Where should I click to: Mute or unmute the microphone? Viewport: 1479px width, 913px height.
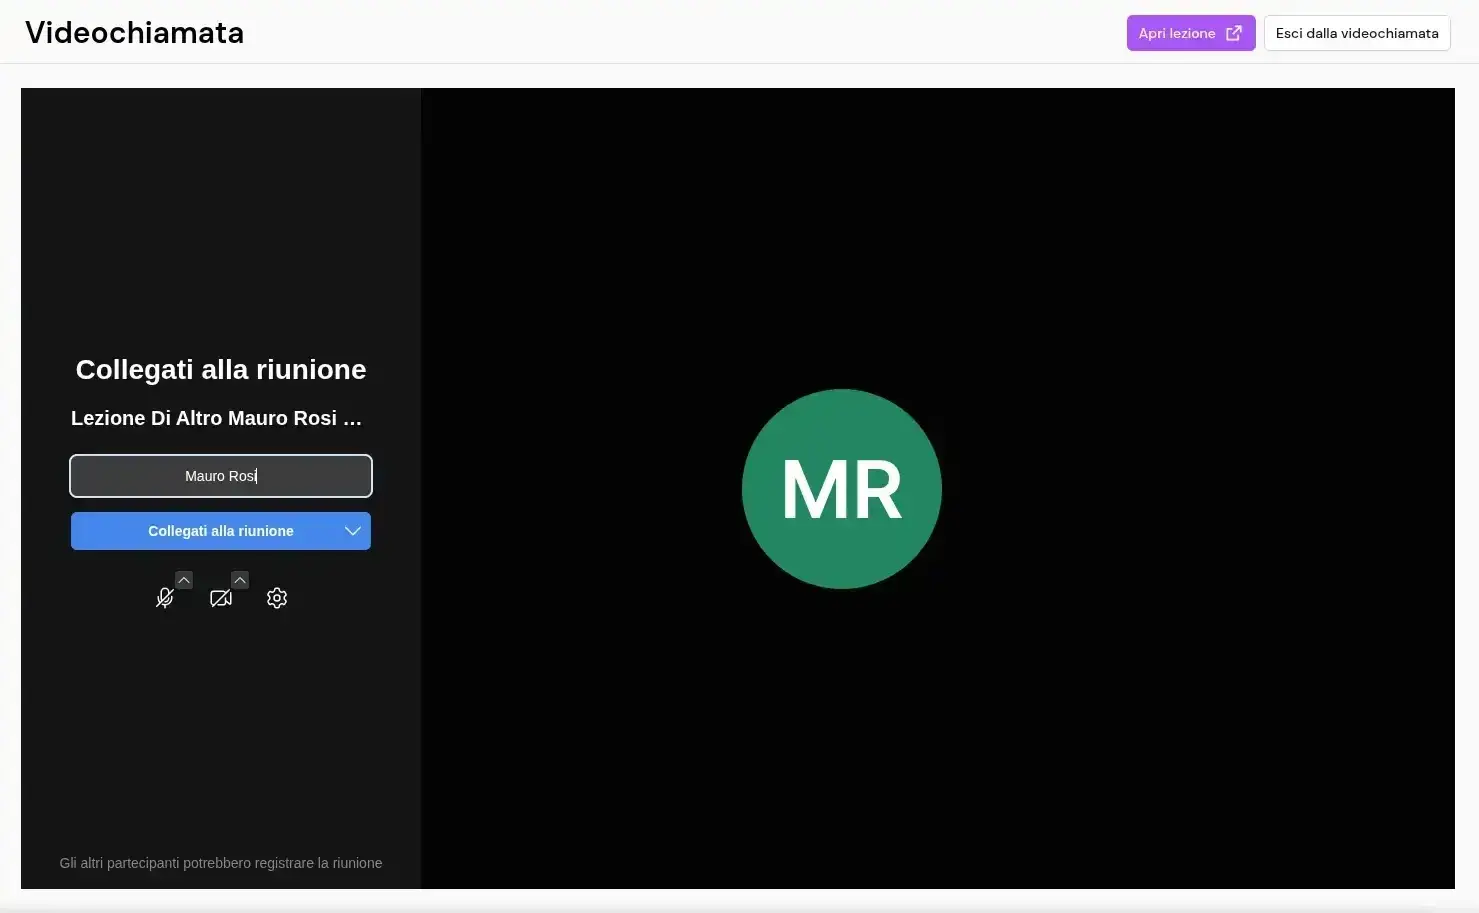tap(165, 598)
